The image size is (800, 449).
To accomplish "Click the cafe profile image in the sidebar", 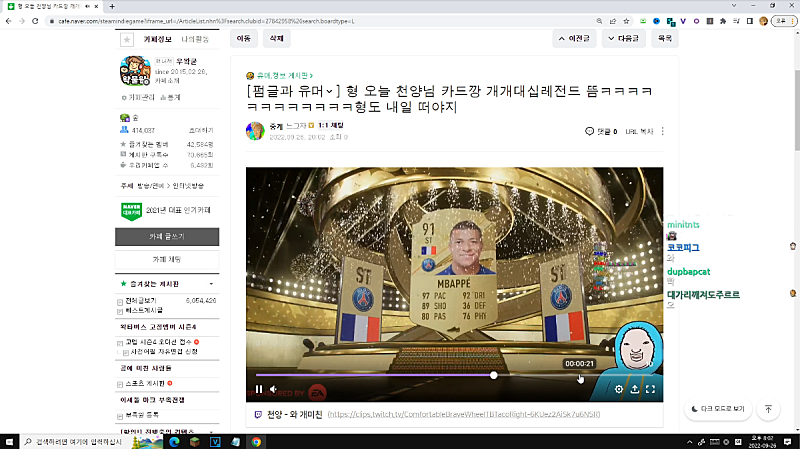I will click(135, 71).
